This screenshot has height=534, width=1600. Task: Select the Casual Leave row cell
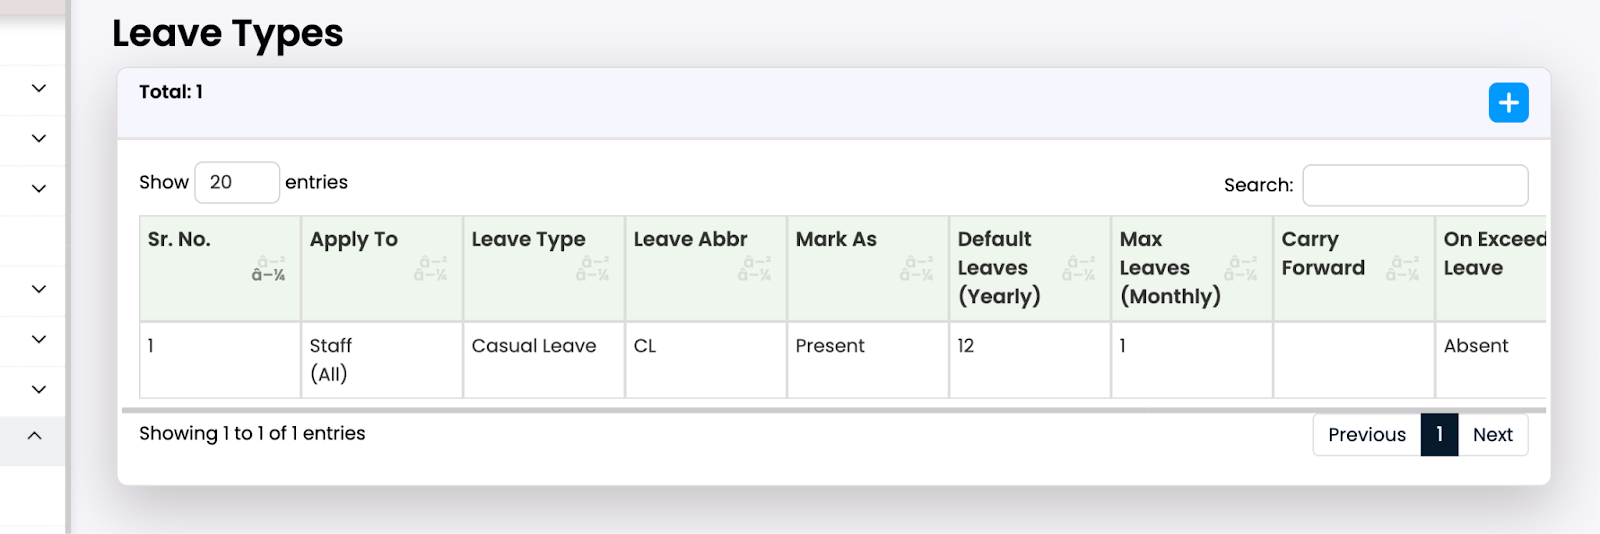point(534,346)
